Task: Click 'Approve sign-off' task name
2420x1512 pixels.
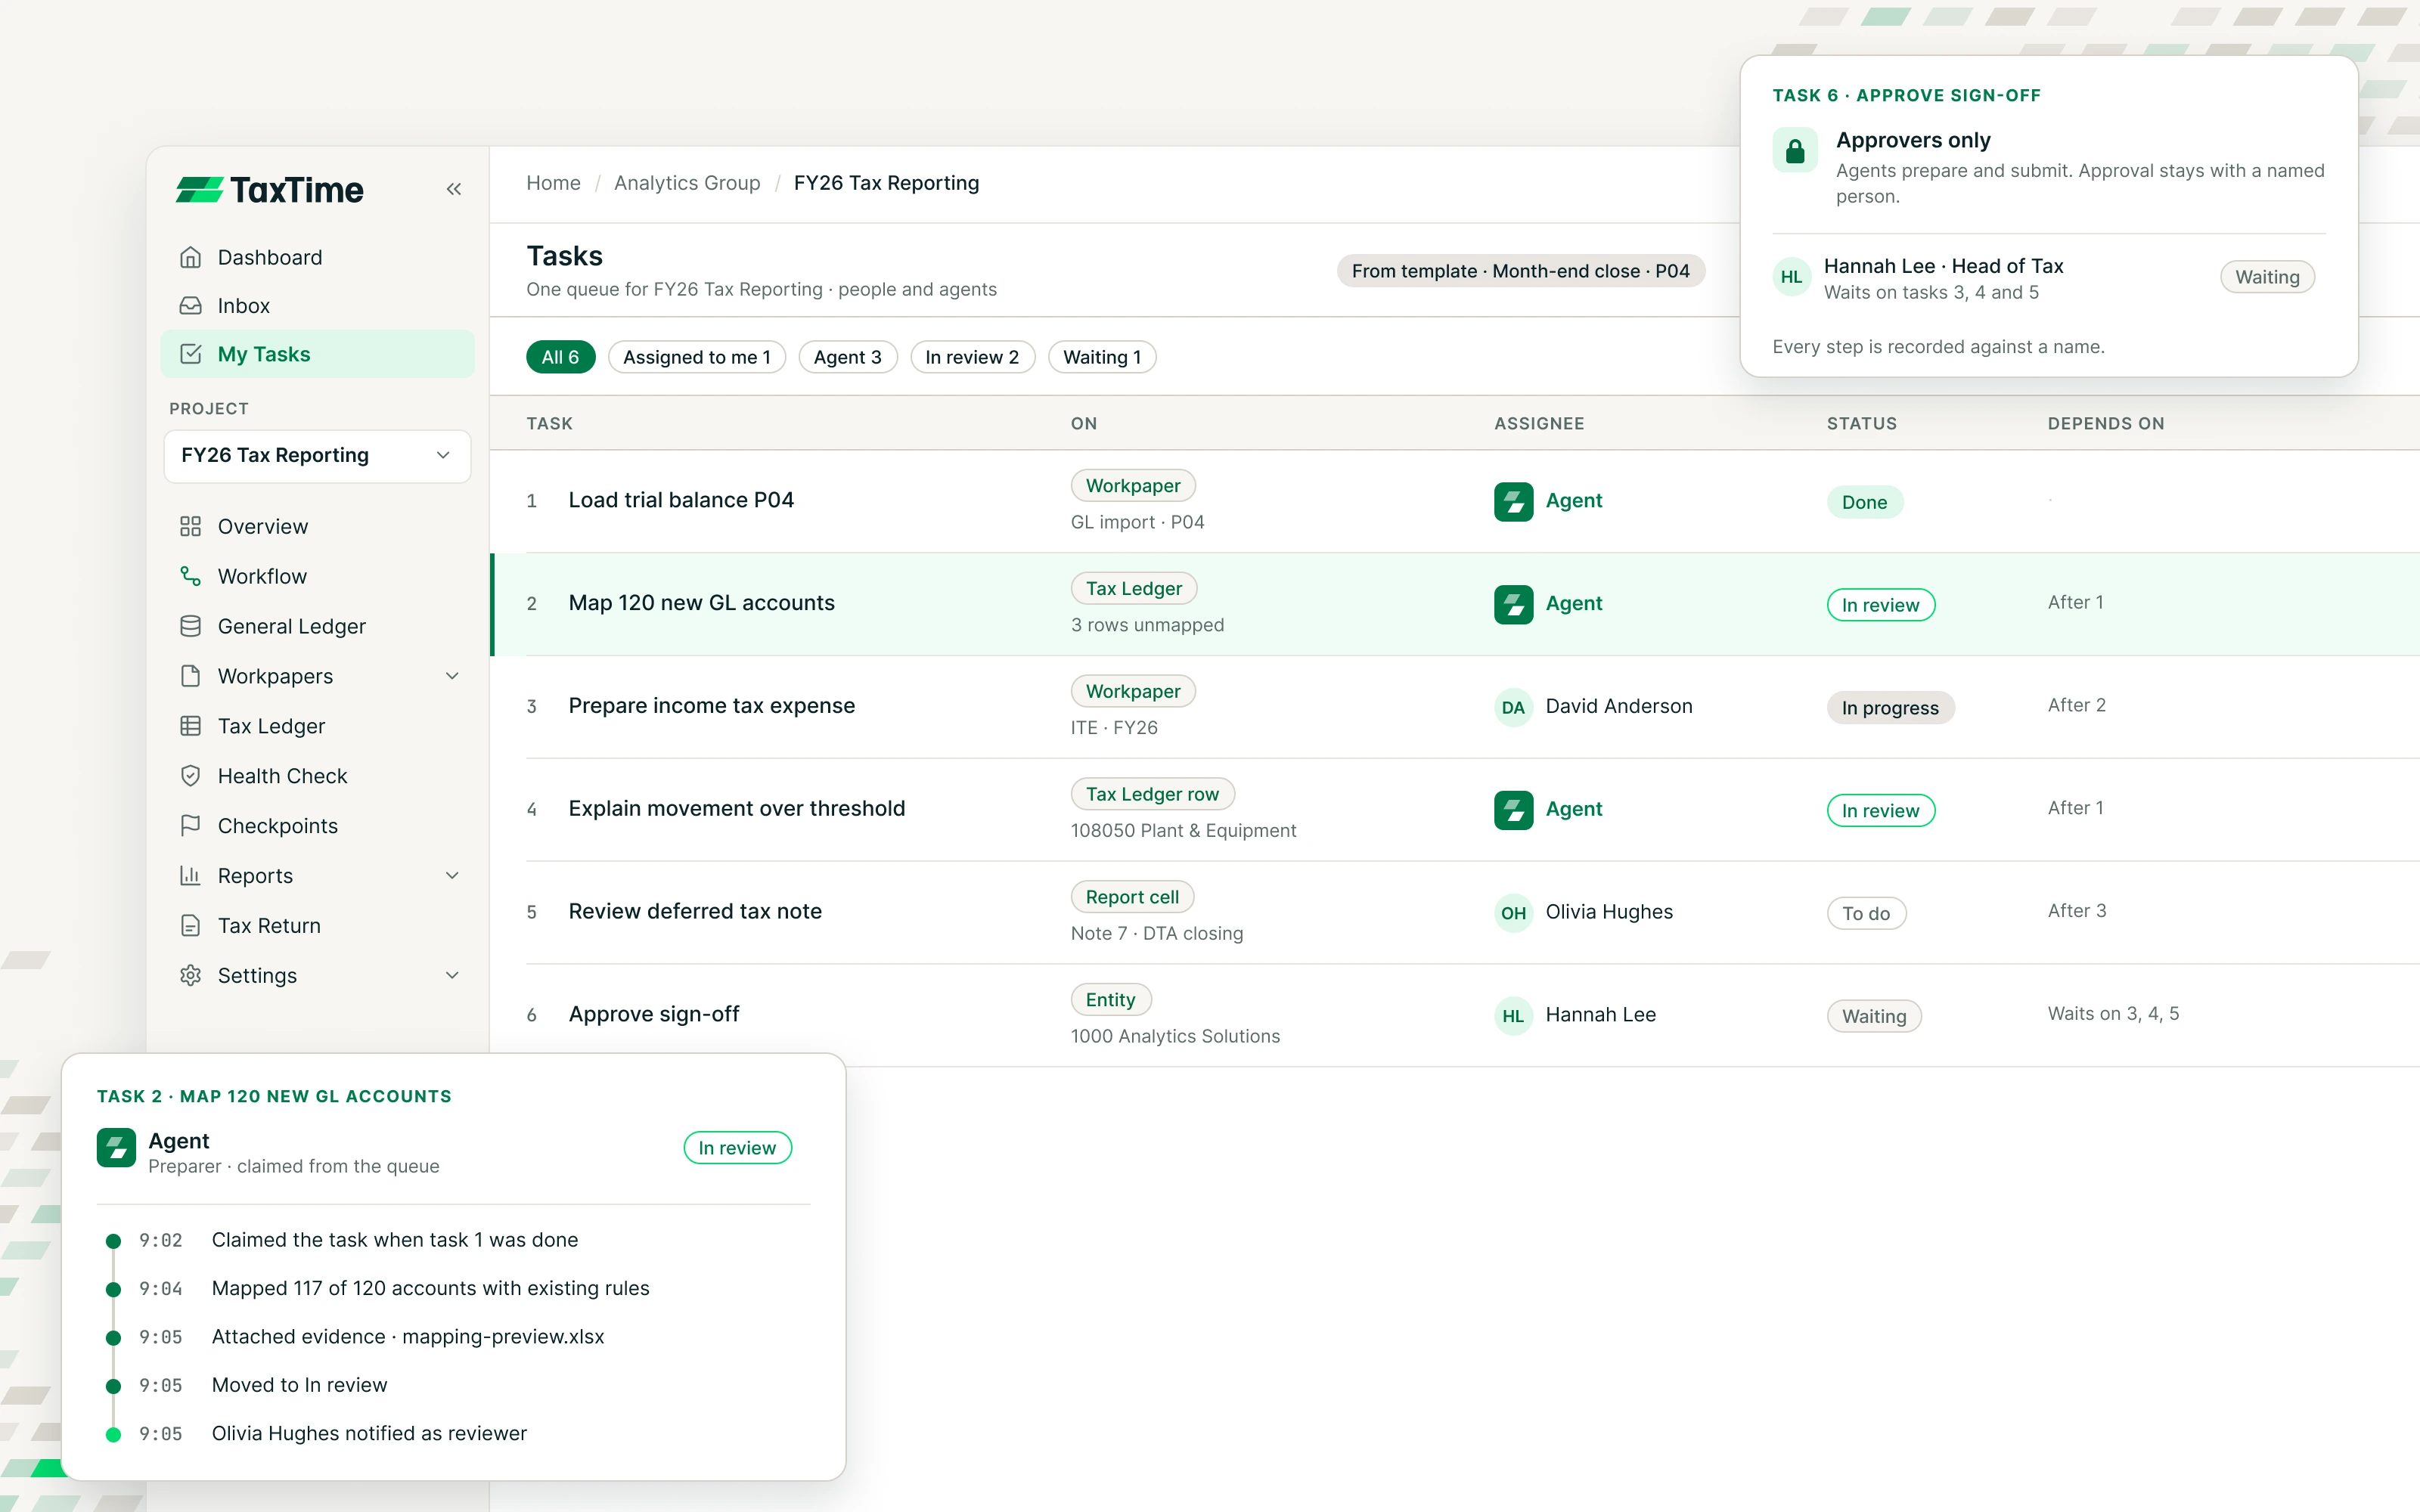Action: 654,1015
